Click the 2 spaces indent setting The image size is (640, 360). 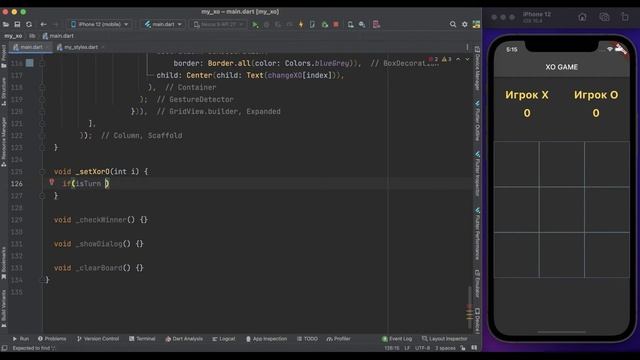tap(445, 348)
